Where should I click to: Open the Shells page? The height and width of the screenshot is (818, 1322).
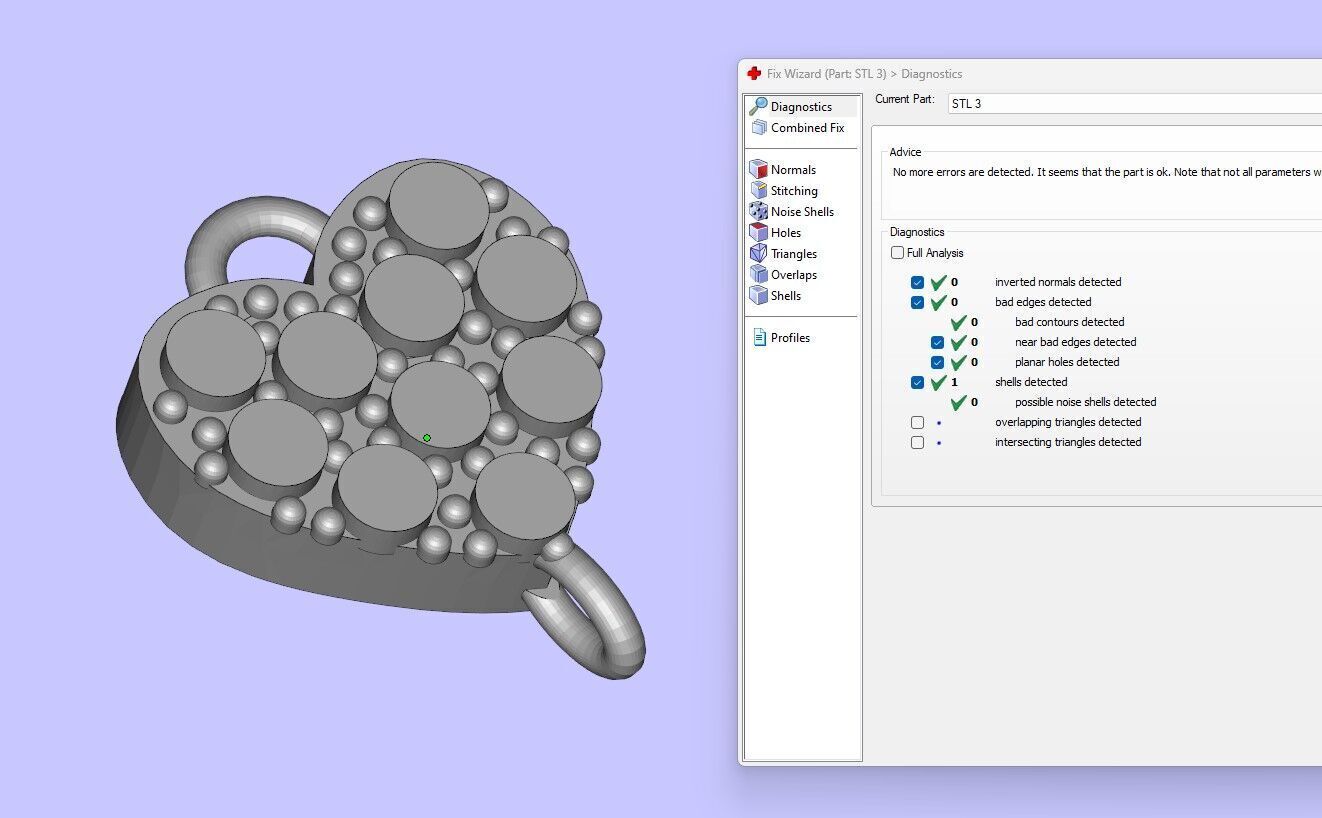click(786, 295)
